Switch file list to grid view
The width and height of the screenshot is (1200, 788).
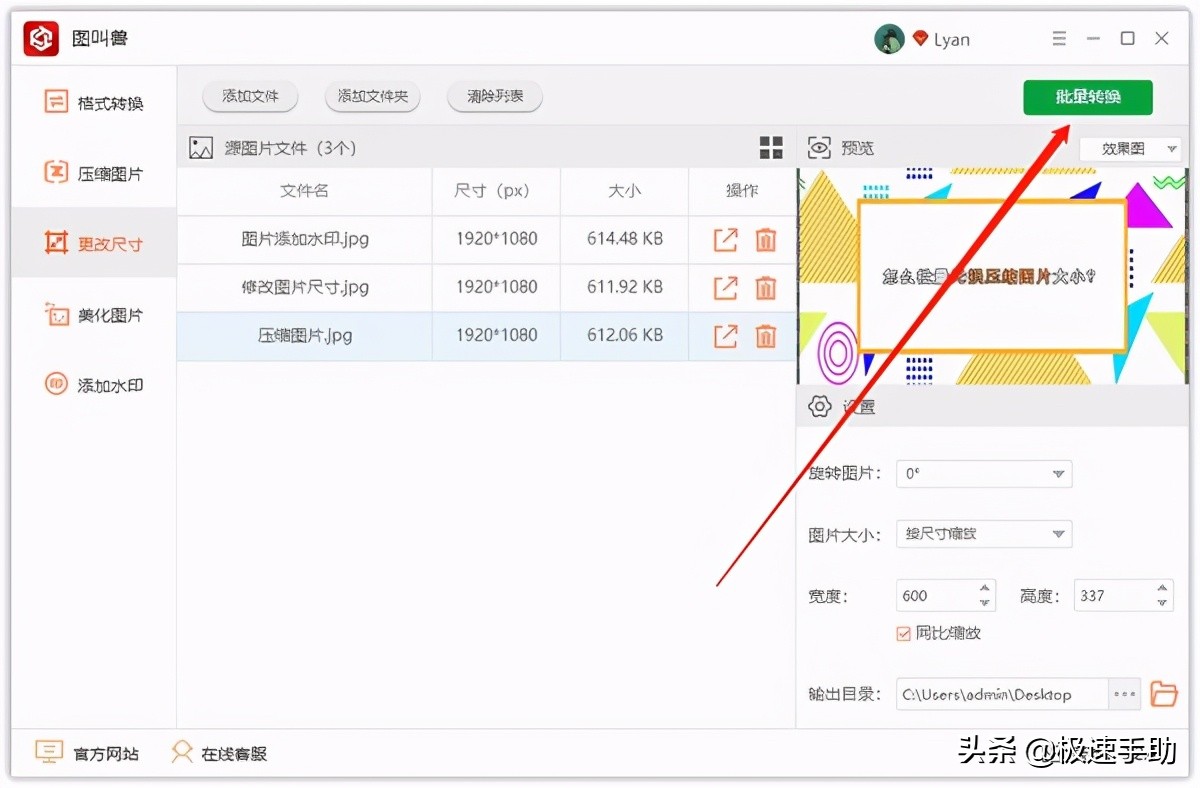pyautogui.click(x=771, y=148)
